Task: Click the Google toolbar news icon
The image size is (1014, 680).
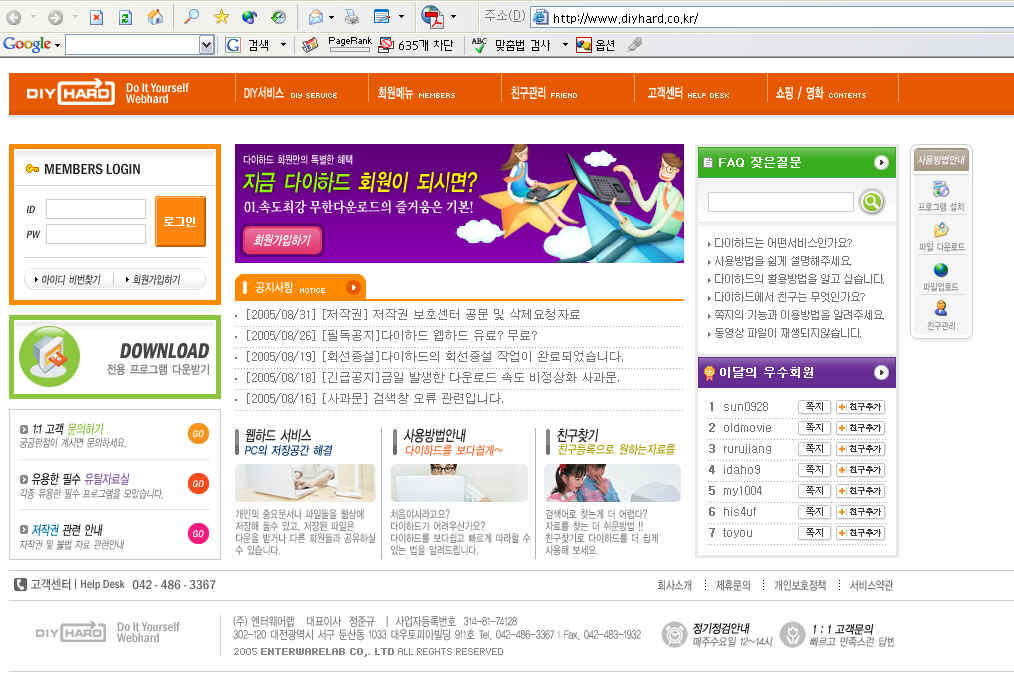Action: pos(310,45)
